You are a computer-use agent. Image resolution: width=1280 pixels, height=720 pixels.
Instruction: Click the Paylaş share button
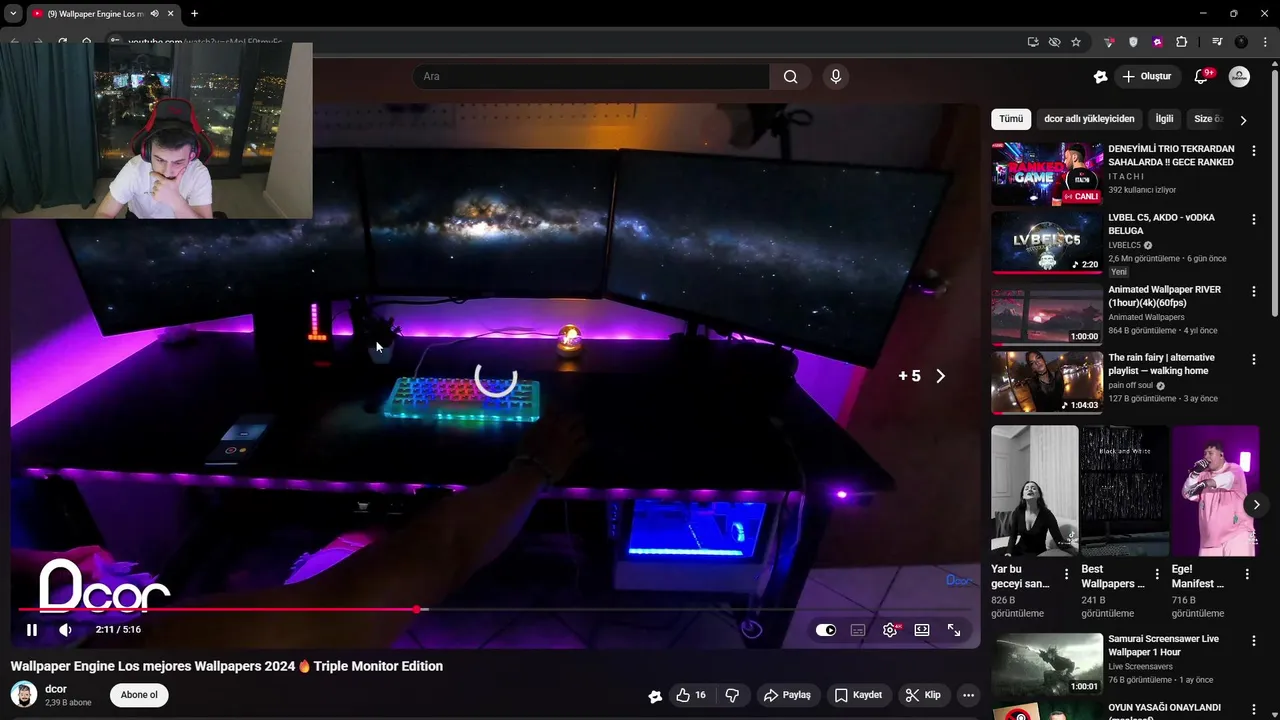pyautogui.click(x=787, y=695)
